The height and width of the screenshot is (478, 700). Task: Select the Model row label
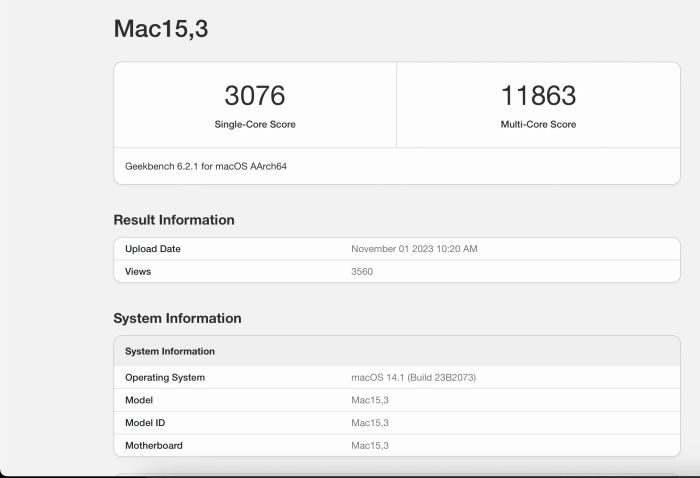coord(139,400)
